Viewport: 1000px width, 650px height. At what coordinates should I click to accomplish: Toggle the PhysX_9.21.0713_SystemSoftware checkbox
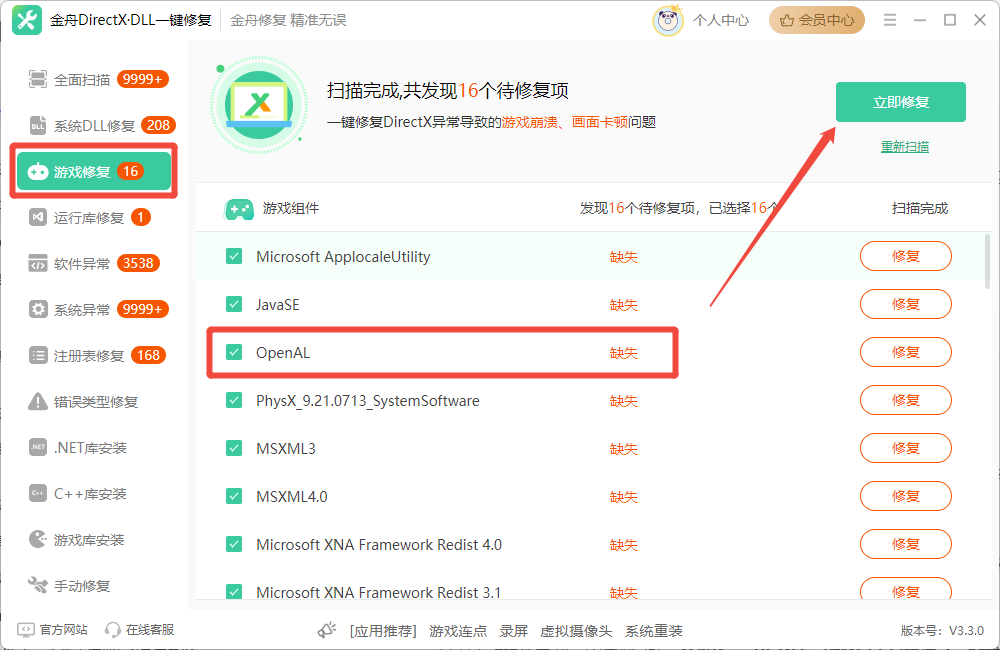[234, 400]
